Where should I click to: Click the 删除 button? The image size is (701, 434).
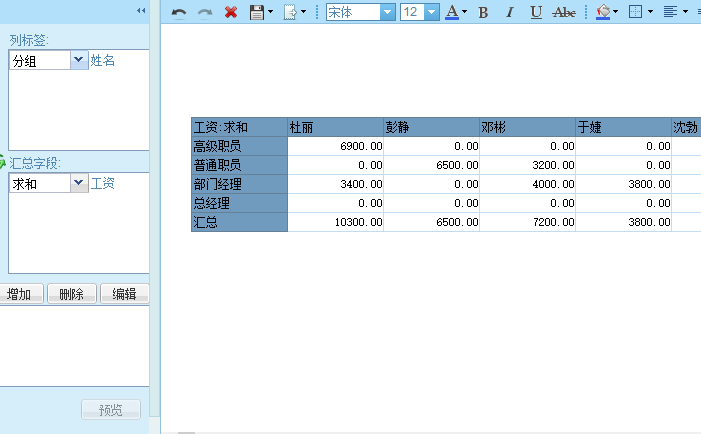pos(72,294)
